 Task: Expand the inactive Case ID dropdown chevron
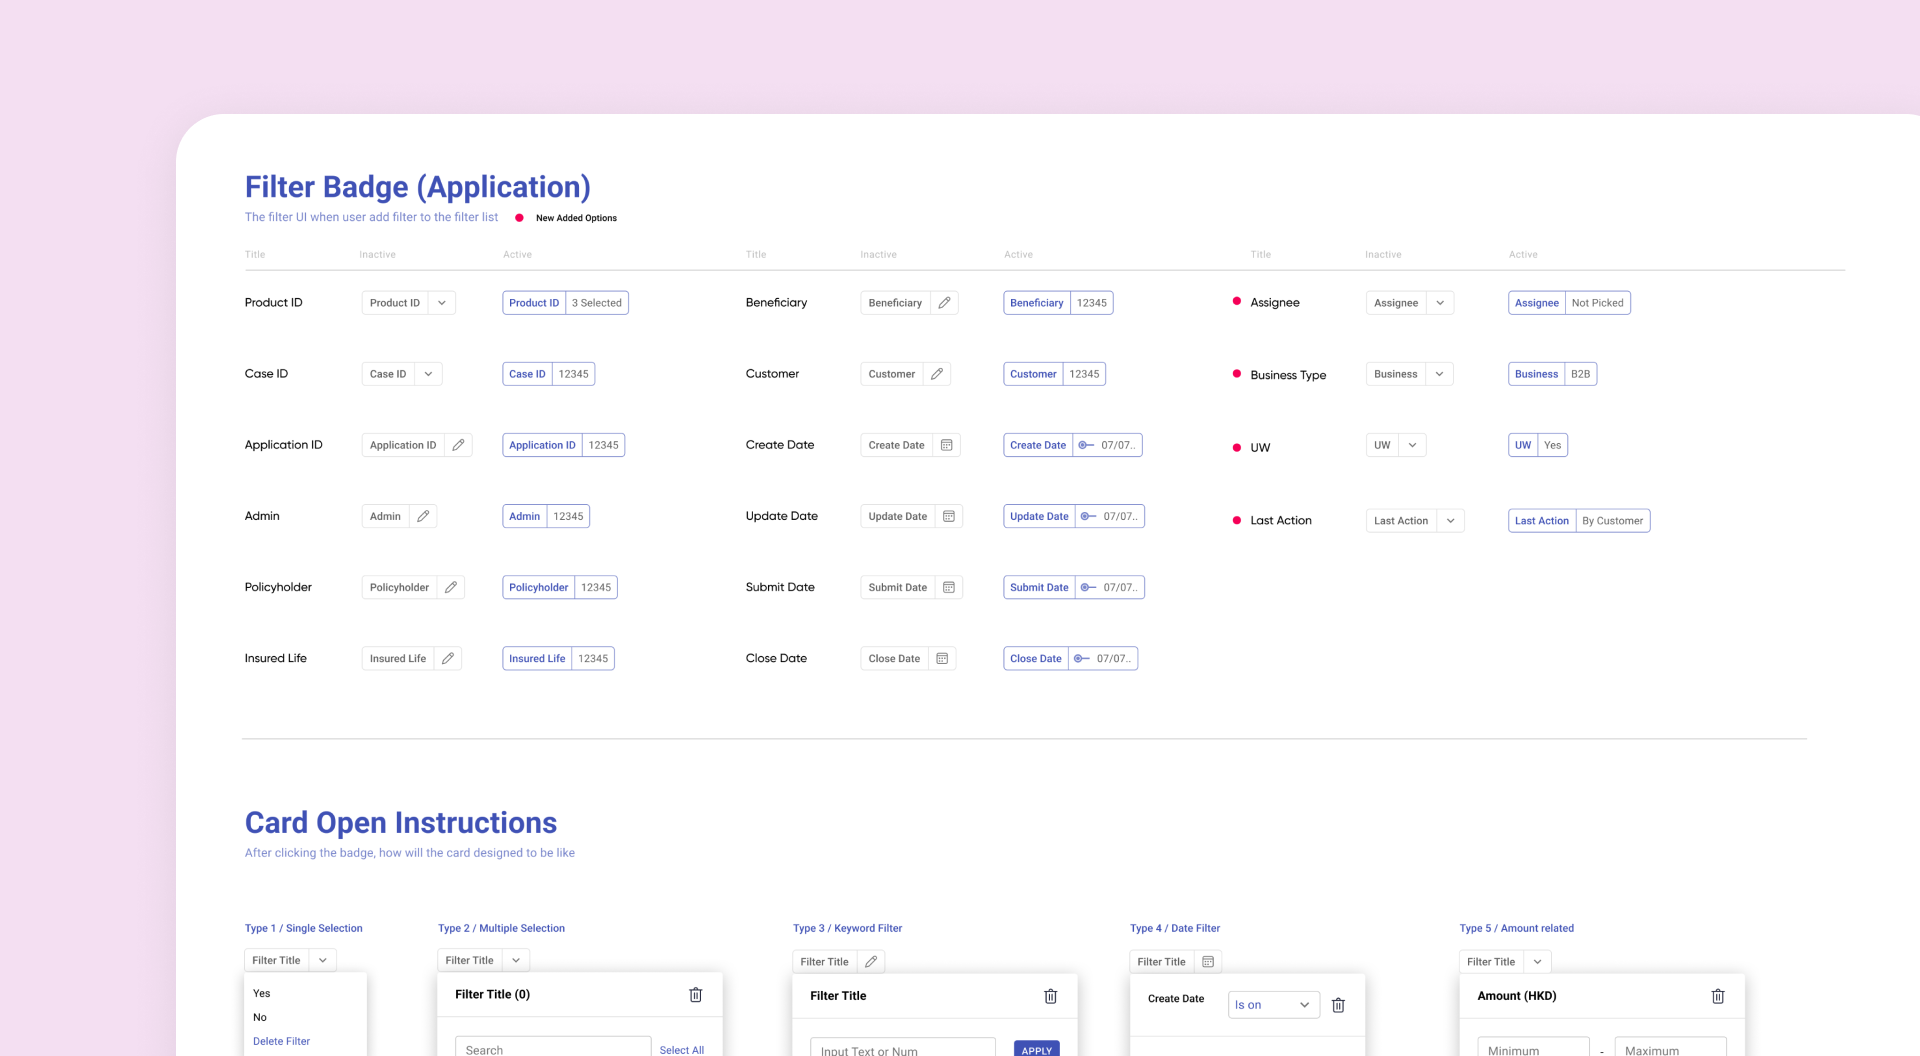428,373
